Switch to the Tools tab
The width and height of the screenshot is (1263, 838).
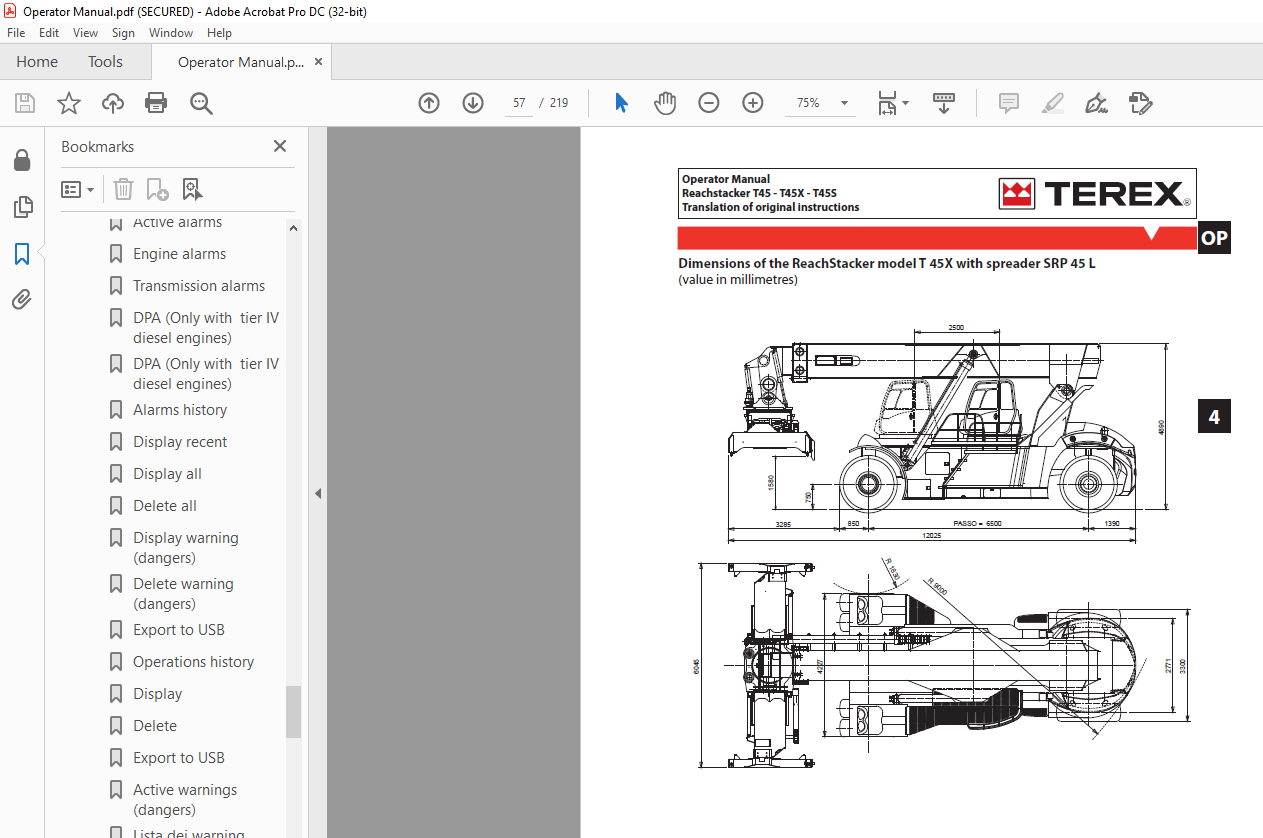click(105, 62)
